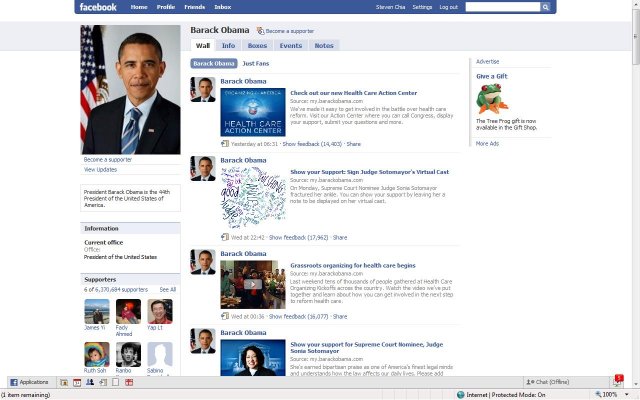Click the Become a supporter icon beside name

point(260,31)
